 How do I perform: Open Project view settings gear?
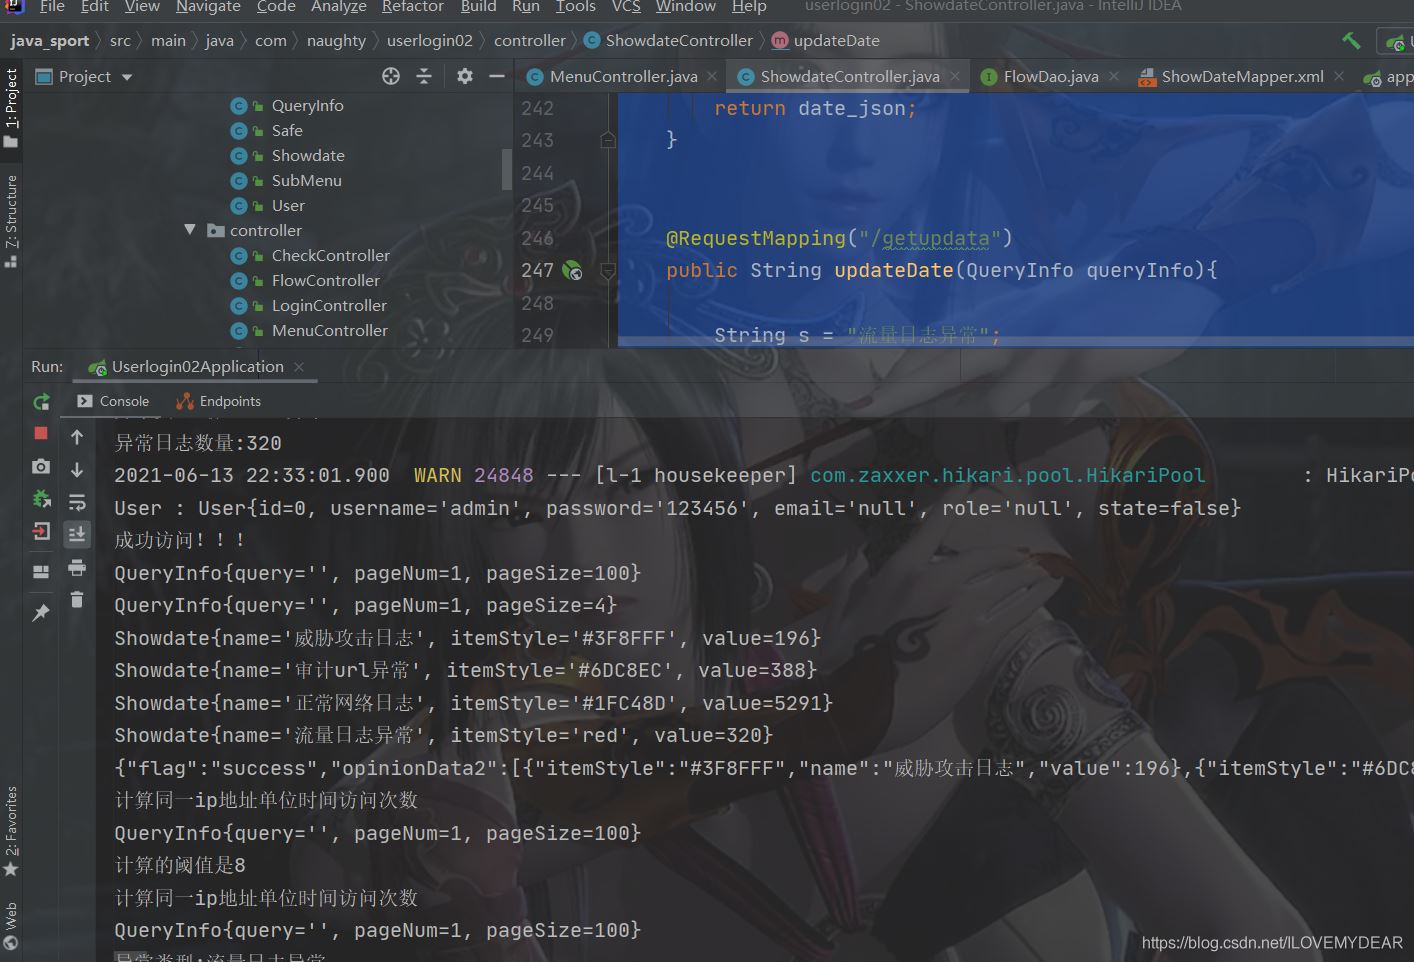point(464,76)
